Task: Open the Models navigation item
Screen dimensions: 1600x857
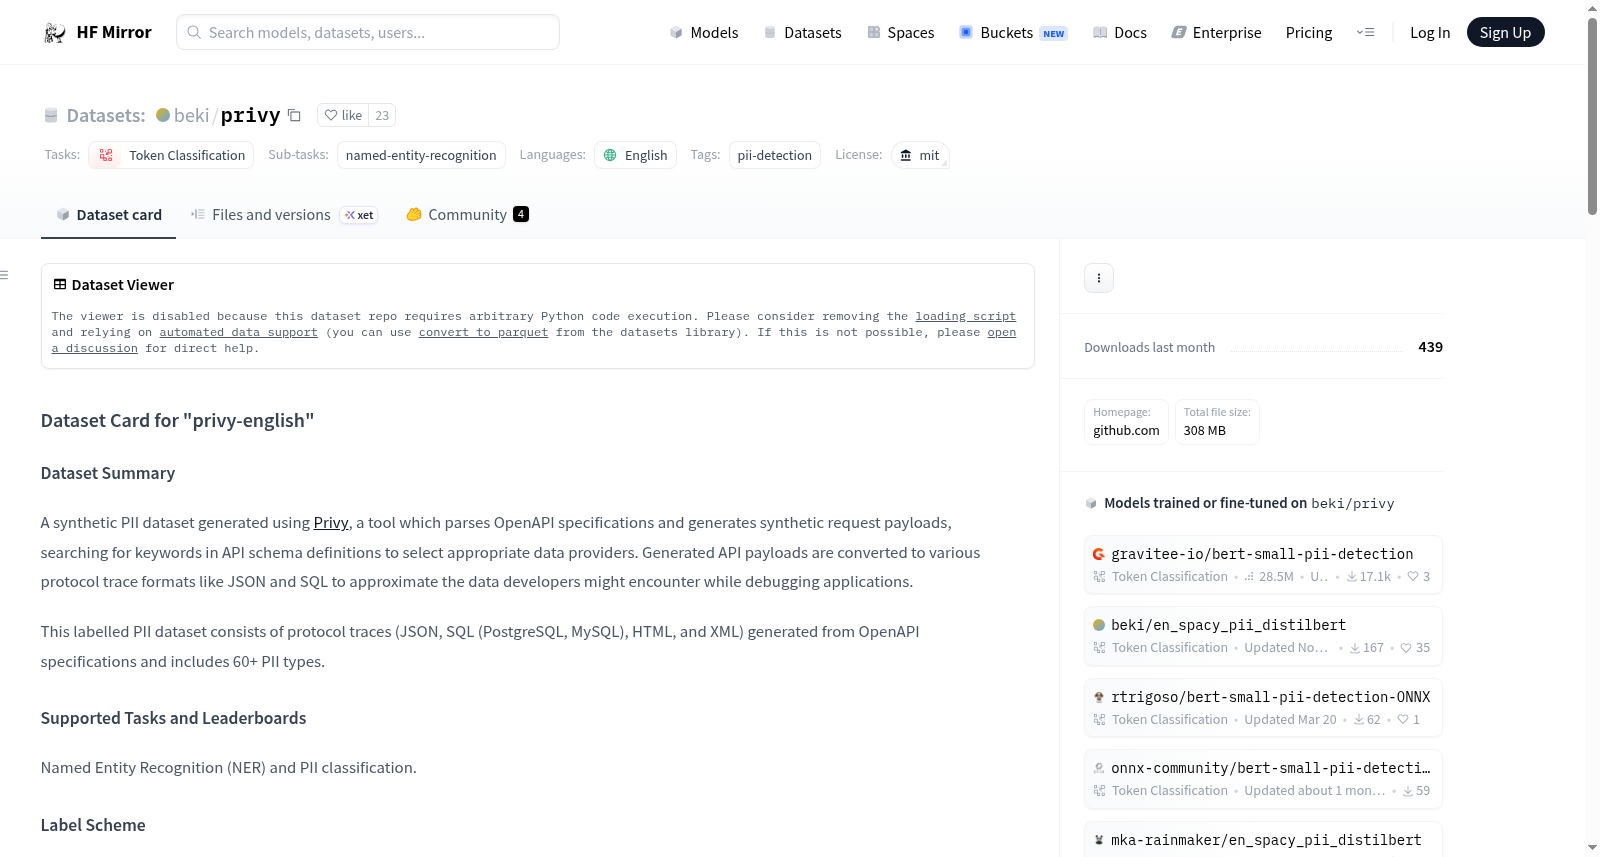Action: pyautogui.click(x=704, y=33)
